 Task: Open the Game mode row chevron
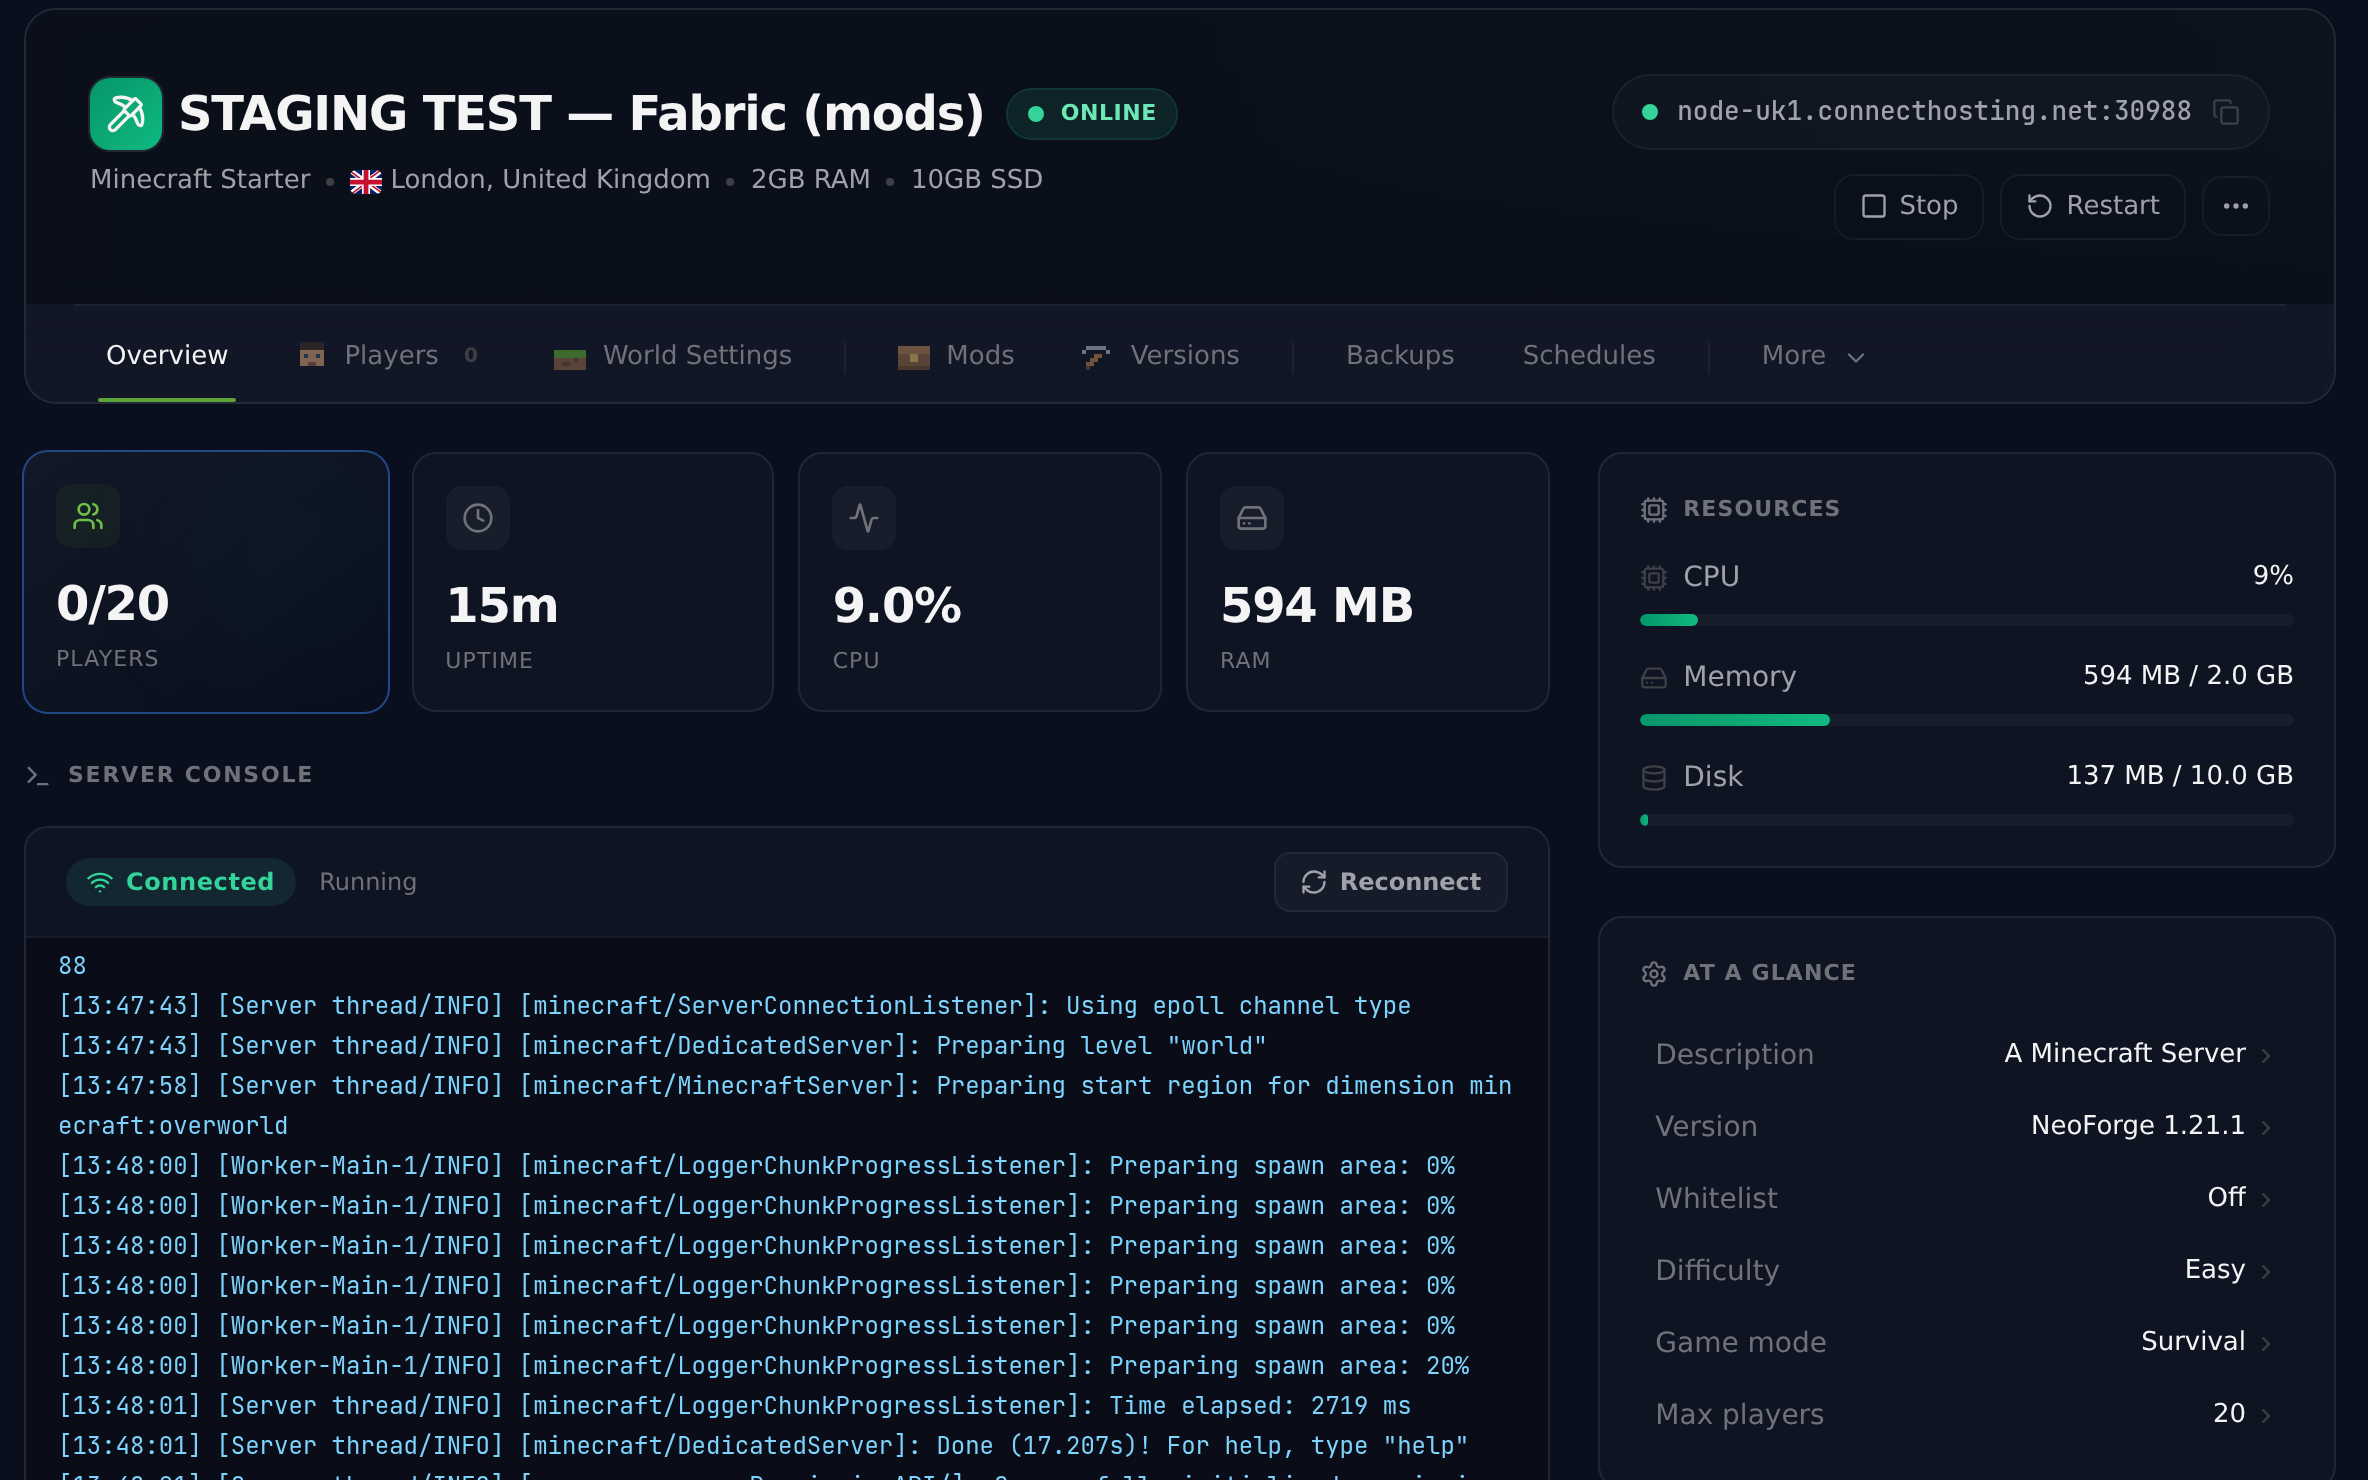[2266, 1344]
